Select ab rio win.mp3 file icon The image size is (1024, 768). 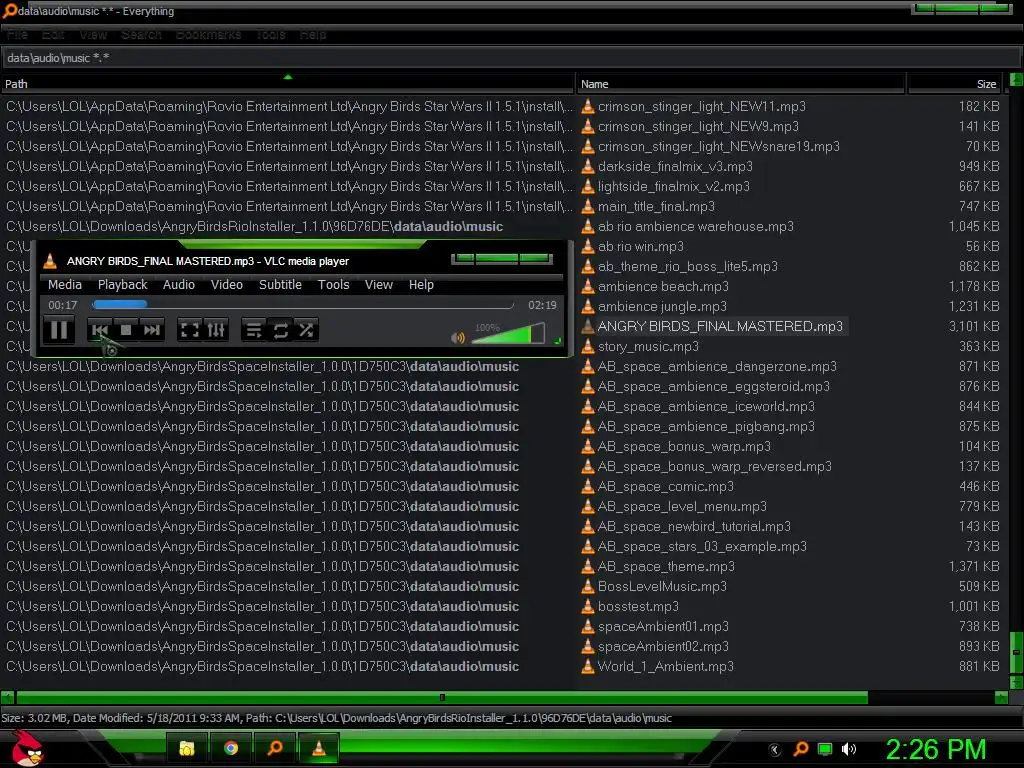tap(588, 246)
